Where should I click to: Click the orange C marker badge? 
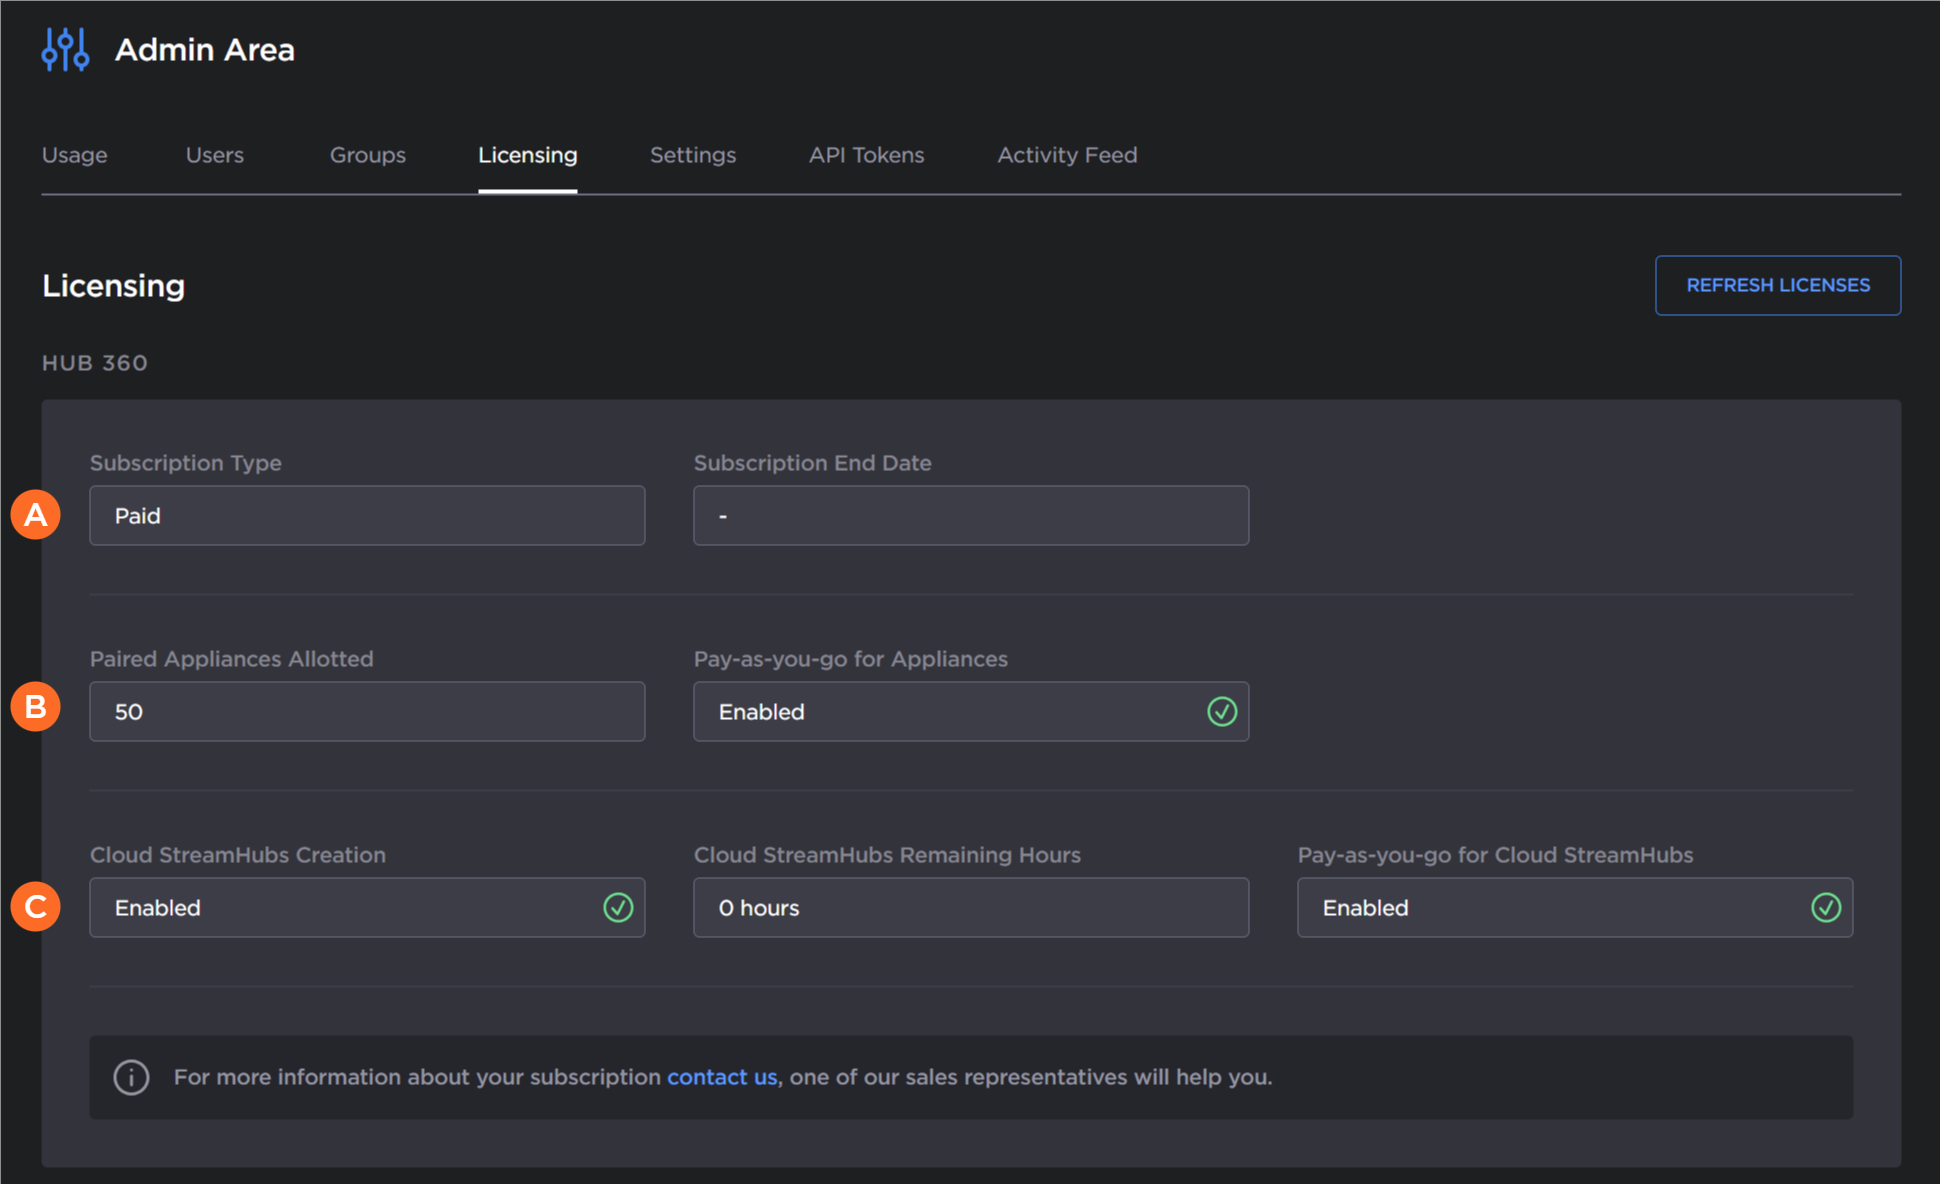click(36, 907)
